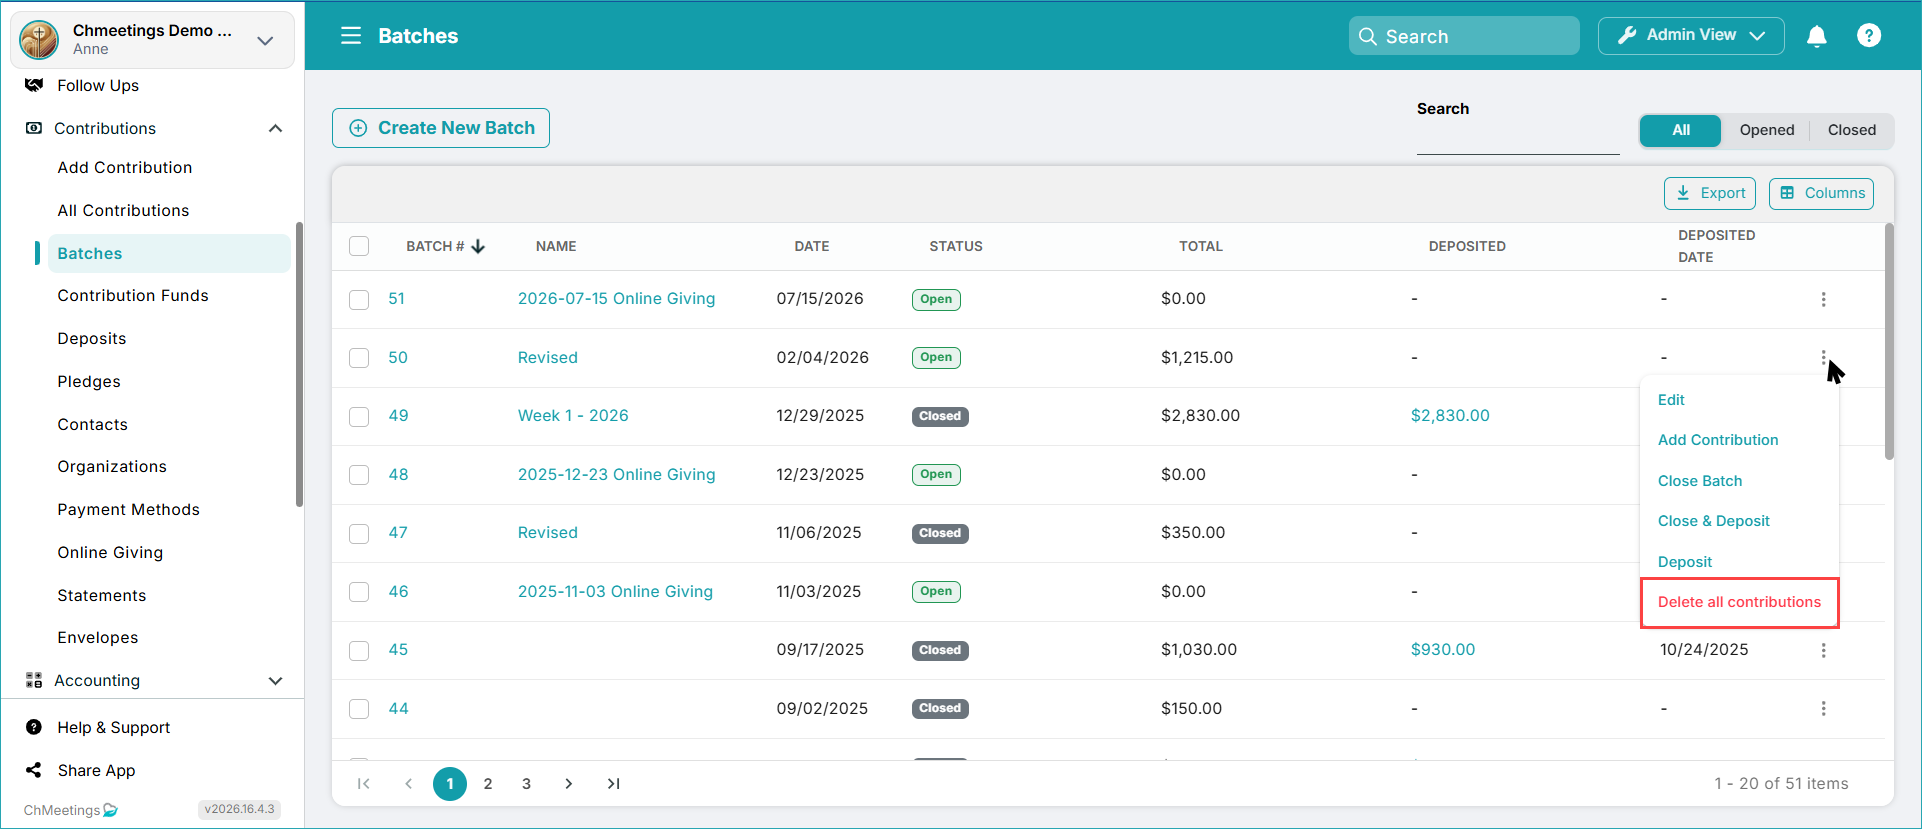Sort by Batch # arrow

(x=478, y=246)
